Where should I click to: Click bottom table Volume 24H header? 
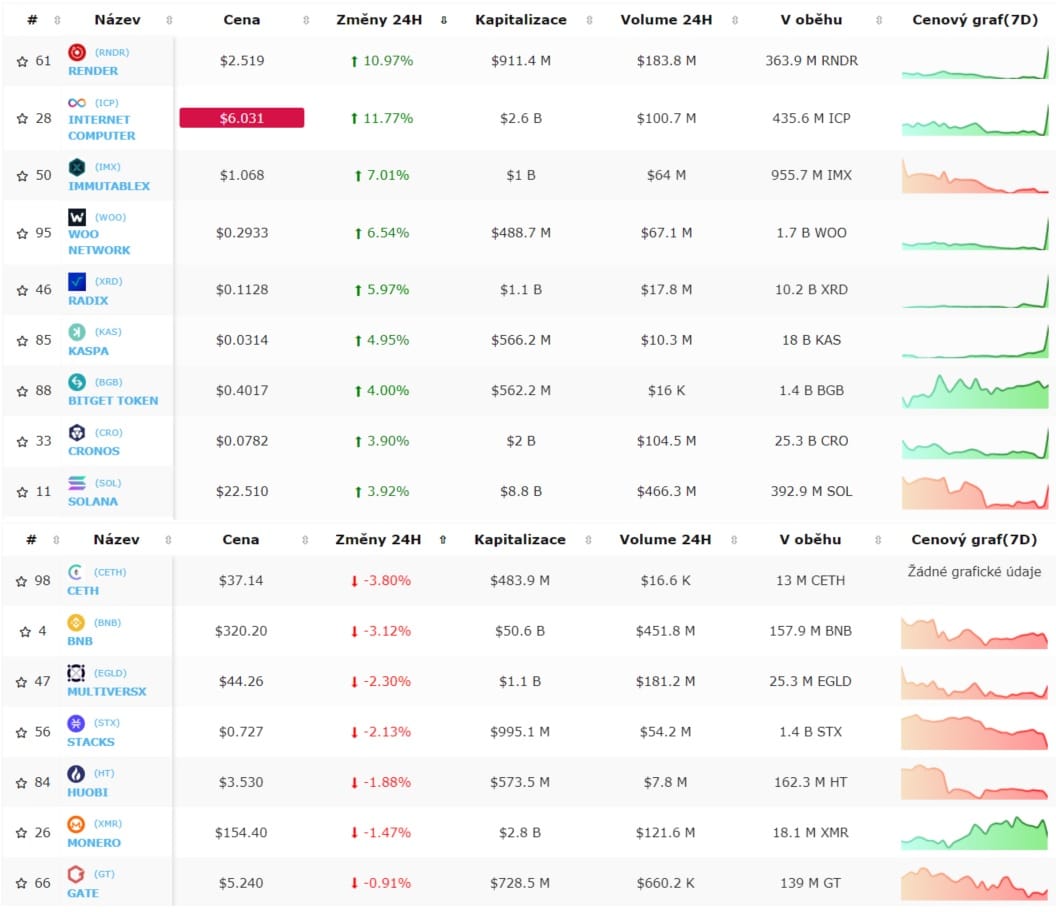point(665,540)
